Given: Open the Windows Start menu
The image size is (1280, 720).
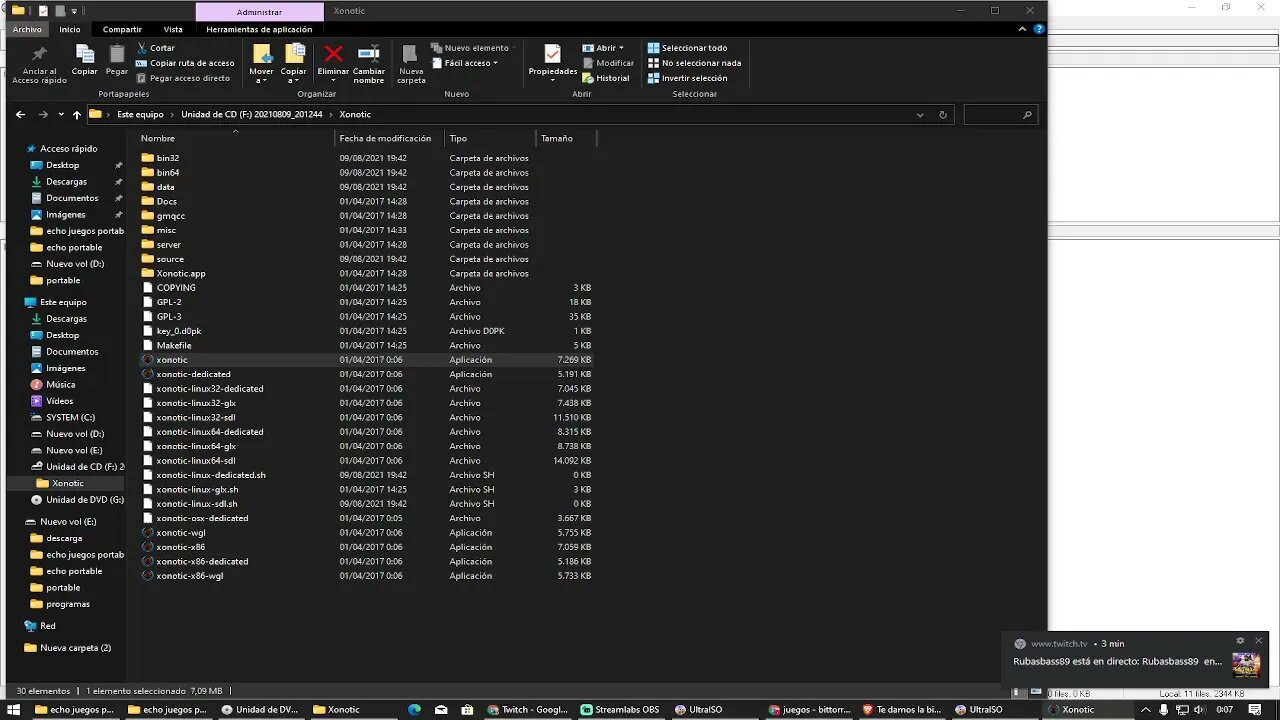Looking at the screenshot, I should pyautogui.click(x=14, y=710).
